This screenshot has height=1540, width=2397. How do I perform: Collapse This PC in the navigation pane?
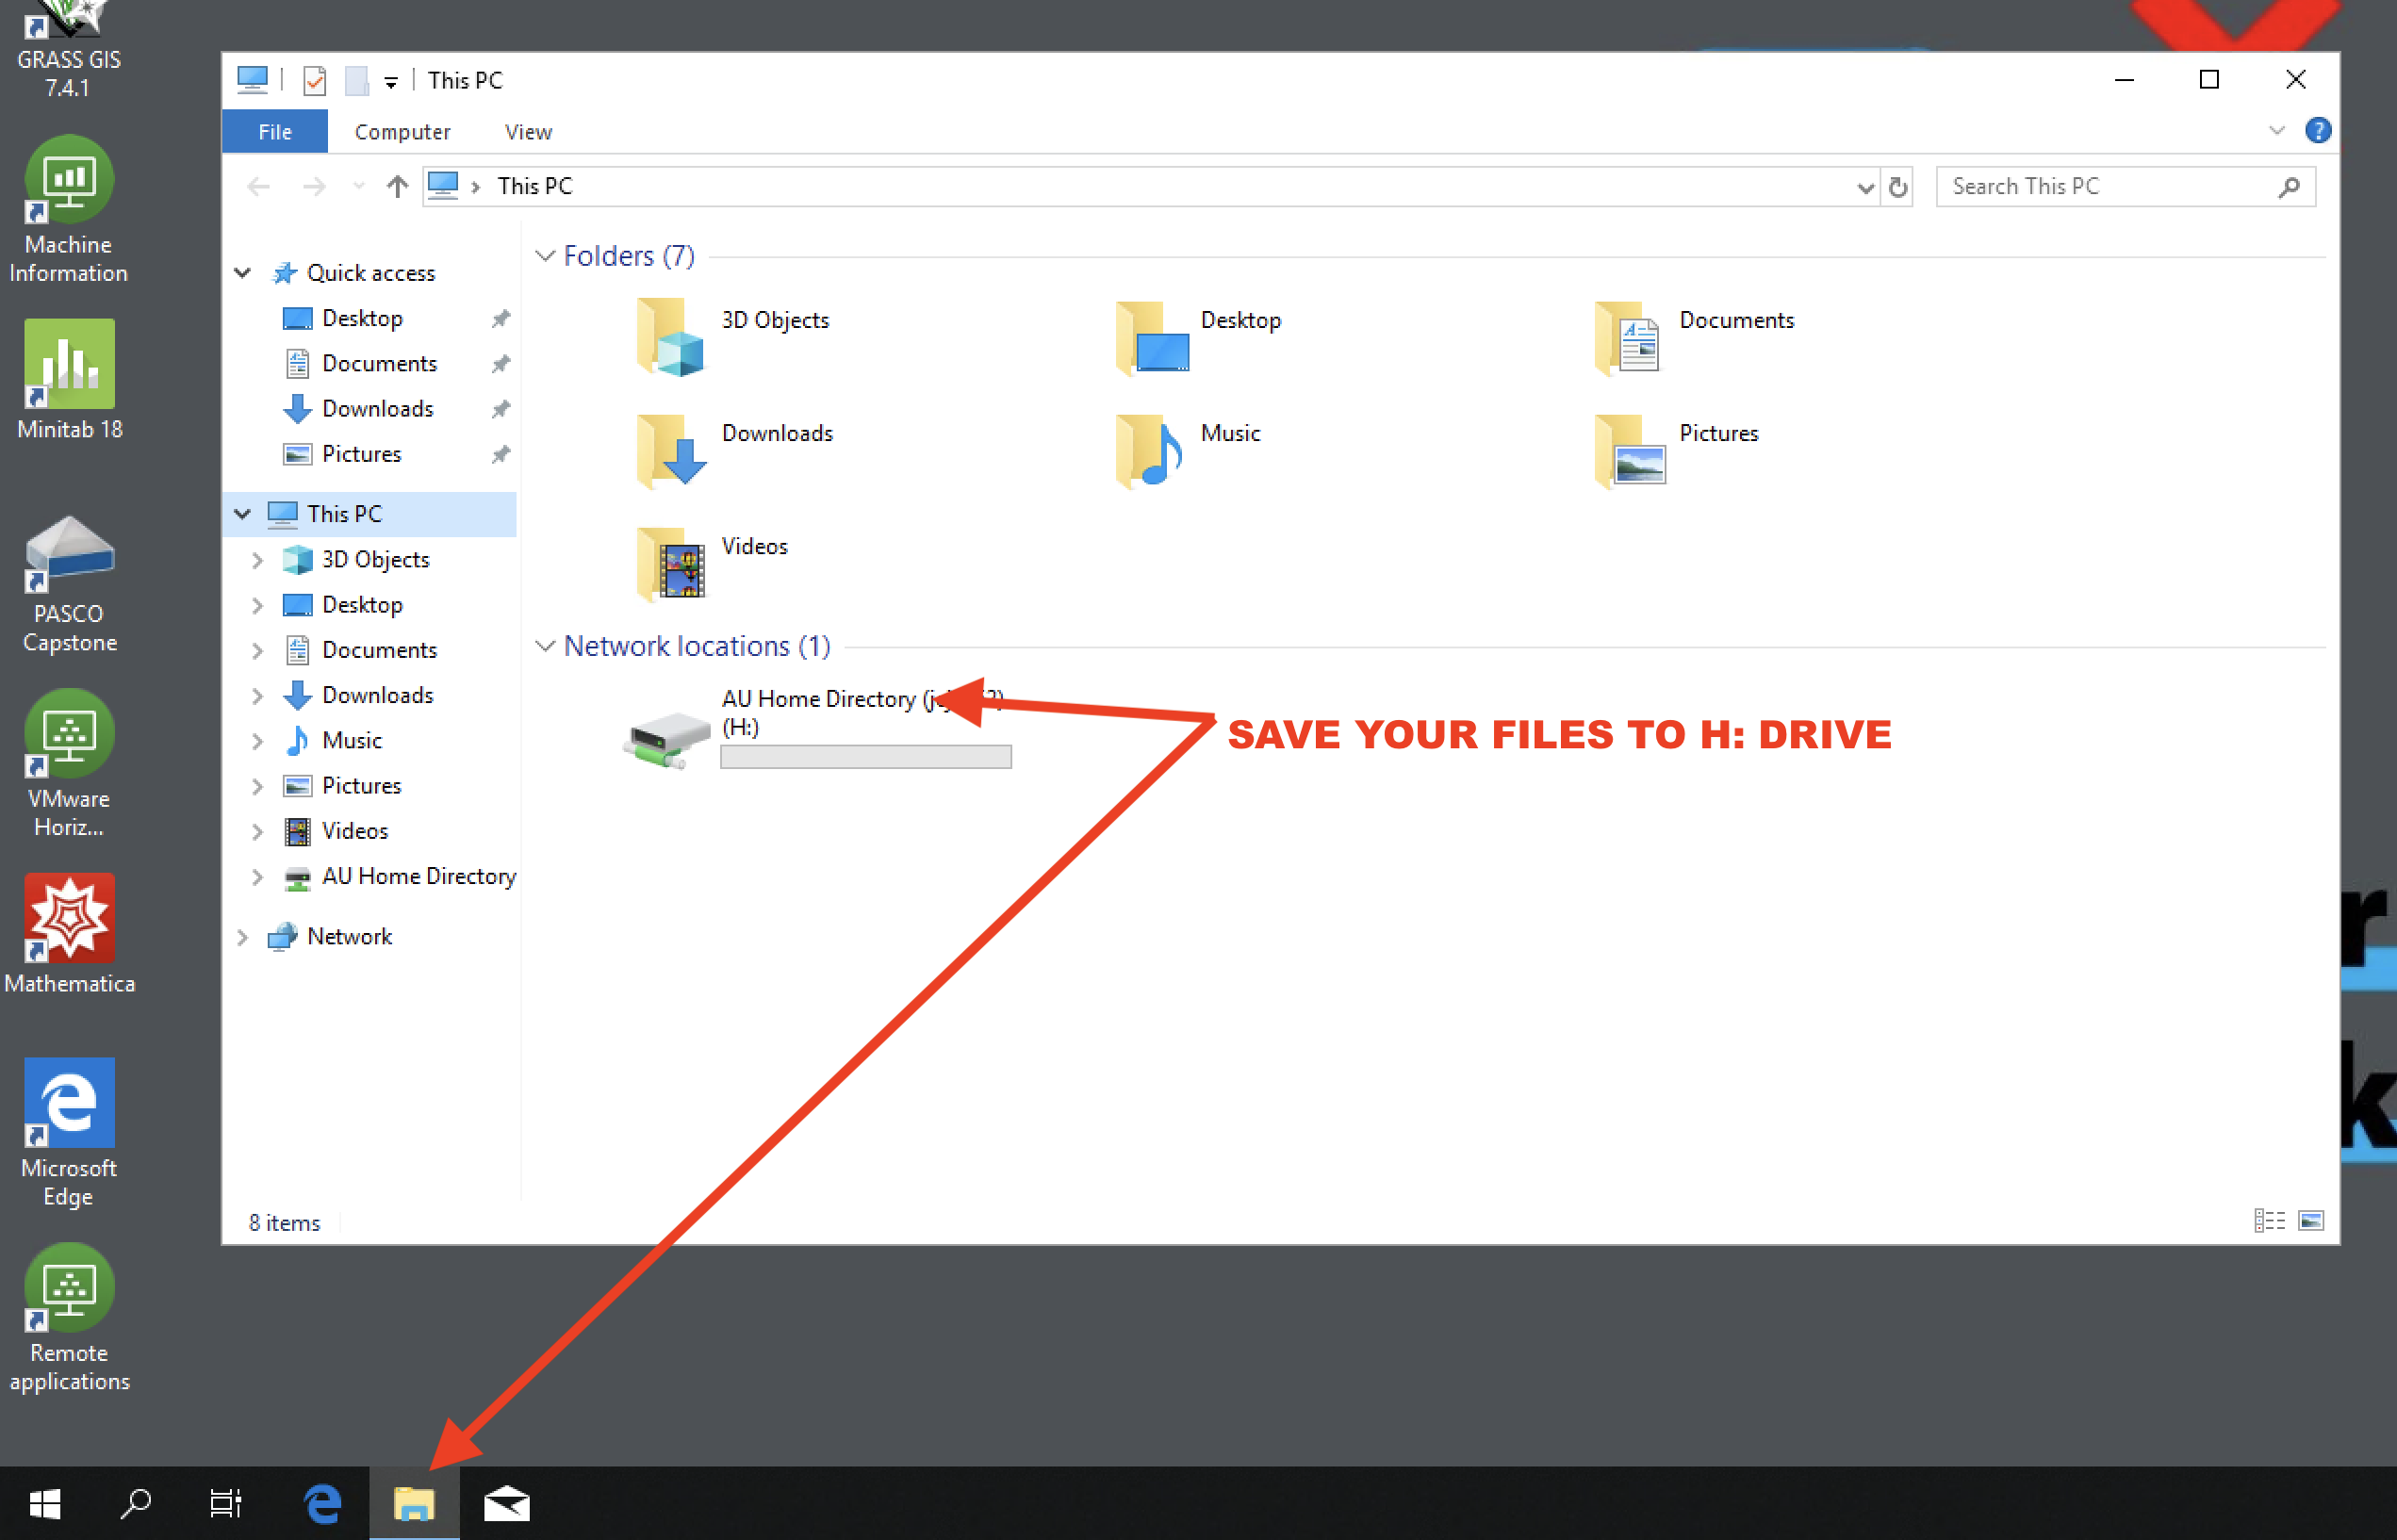(x=242, y=513)
